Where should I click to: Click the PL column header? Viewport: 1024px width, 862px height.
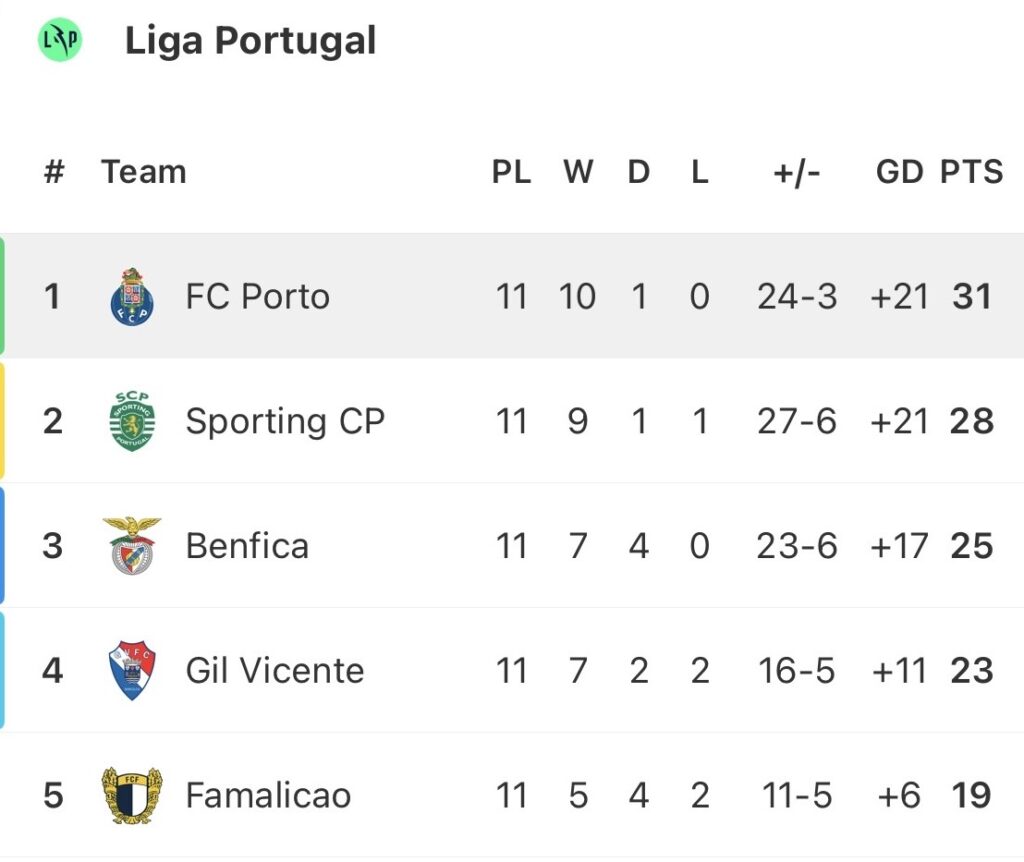tap(511, 172)
